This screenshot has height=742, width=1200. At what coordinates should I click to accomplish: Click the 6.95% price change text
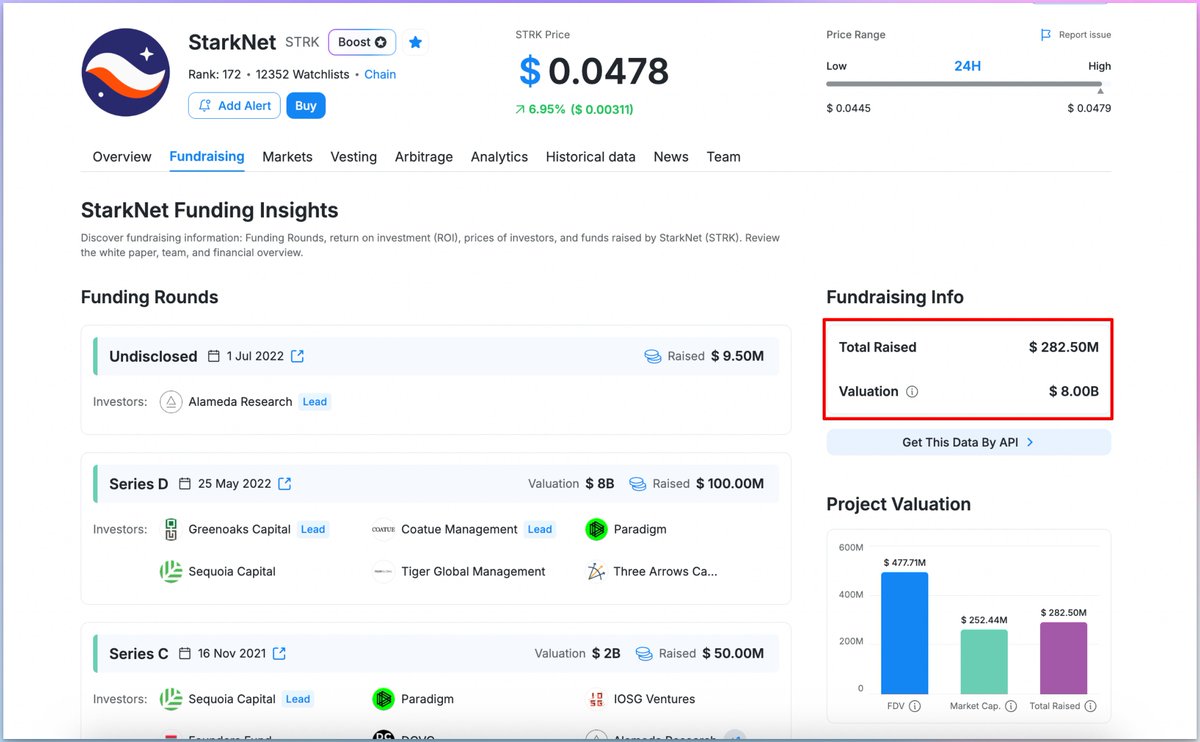pyautogui.click(x=545, y=110)
